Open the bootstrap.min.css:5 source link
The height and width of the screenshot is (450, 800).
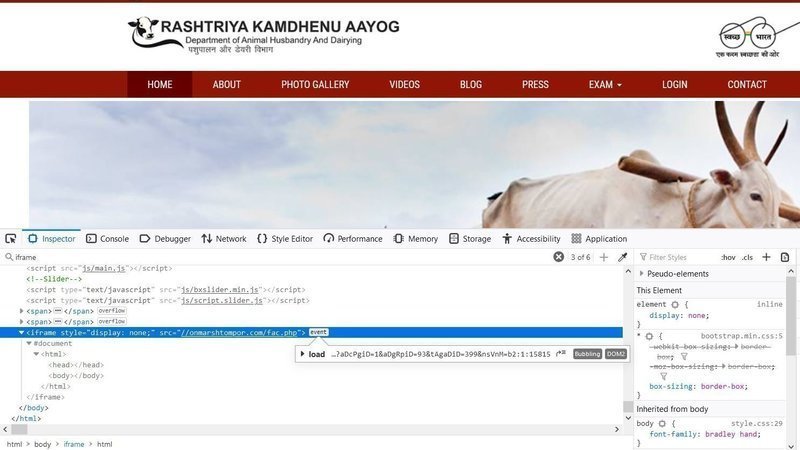[742, 336]
